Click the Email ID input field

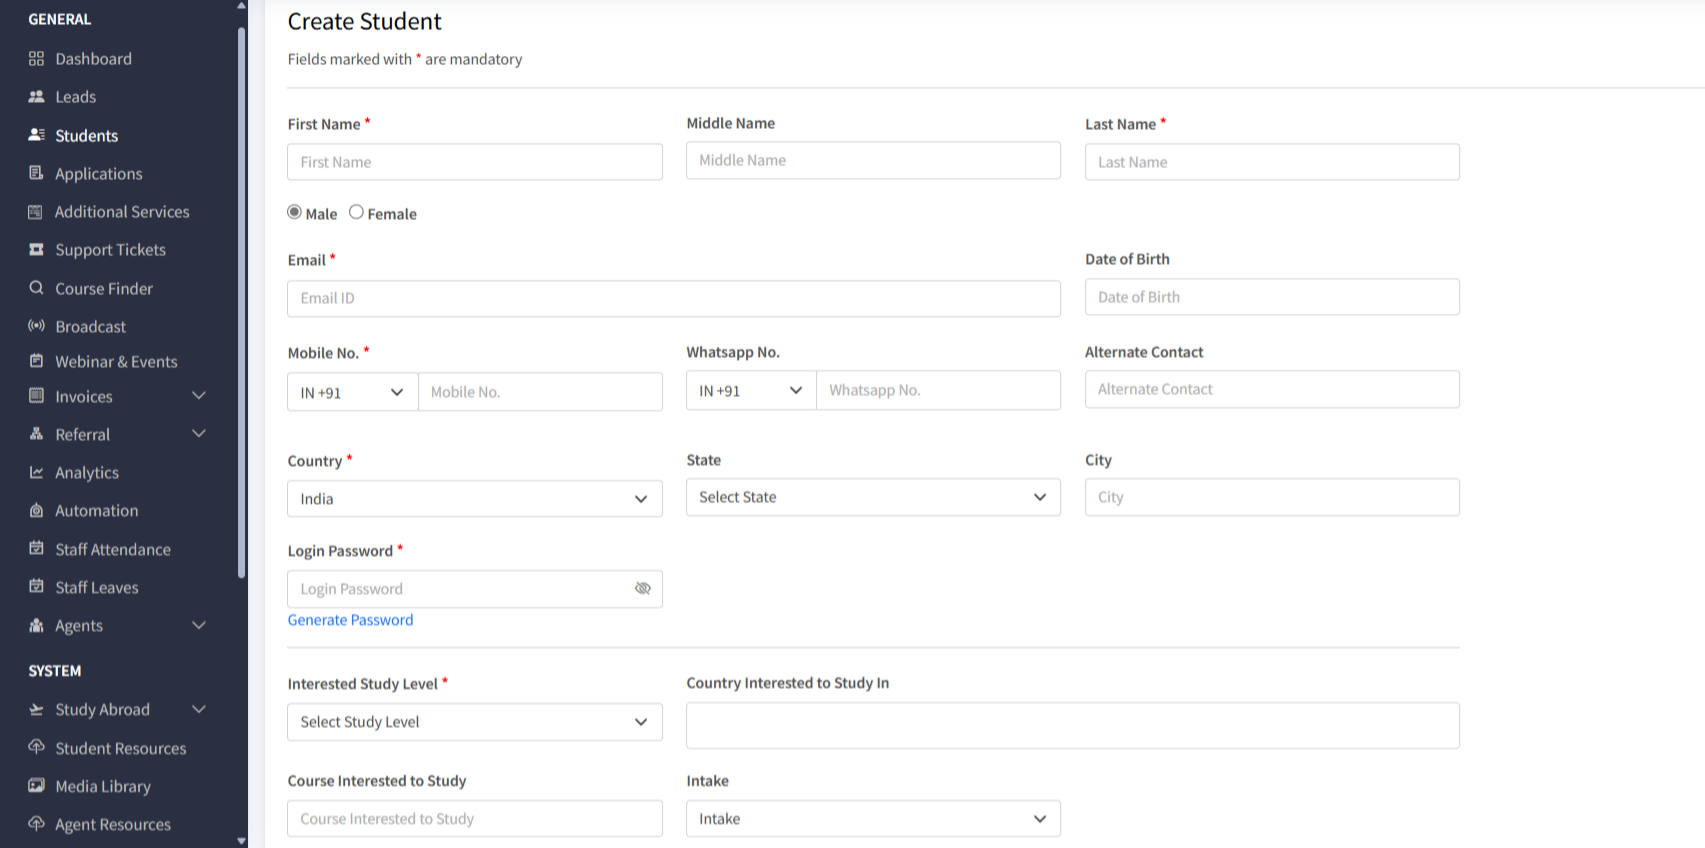673,298
